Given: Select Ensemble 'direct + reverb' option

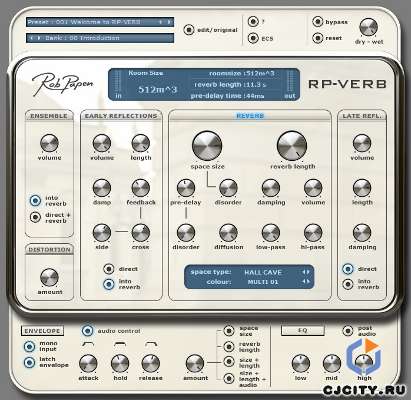Looking at the screenshot, I should [35, 217].
